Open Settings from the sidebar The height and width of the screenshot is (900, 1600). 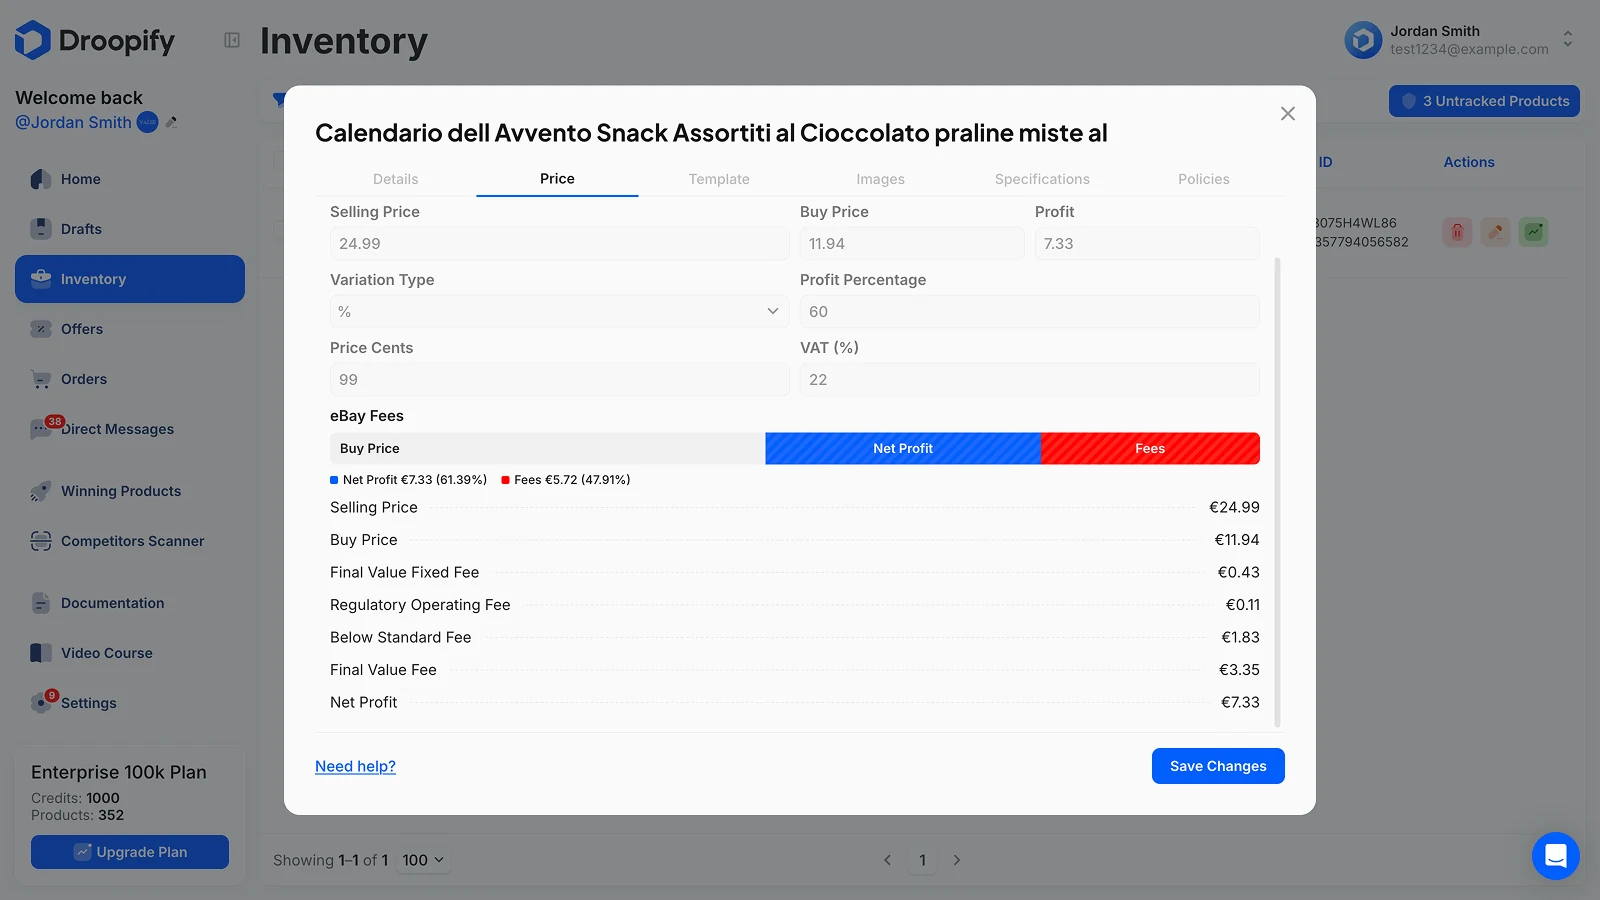point(88,703)
